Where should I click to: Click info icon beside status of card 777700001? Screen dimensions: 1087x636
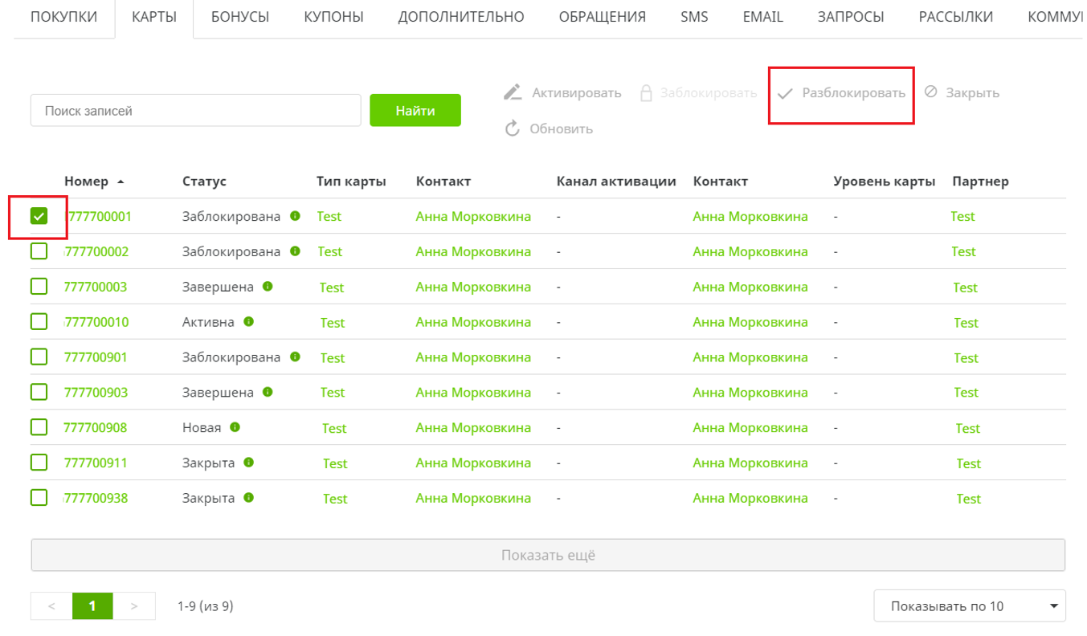click(295, 216)
